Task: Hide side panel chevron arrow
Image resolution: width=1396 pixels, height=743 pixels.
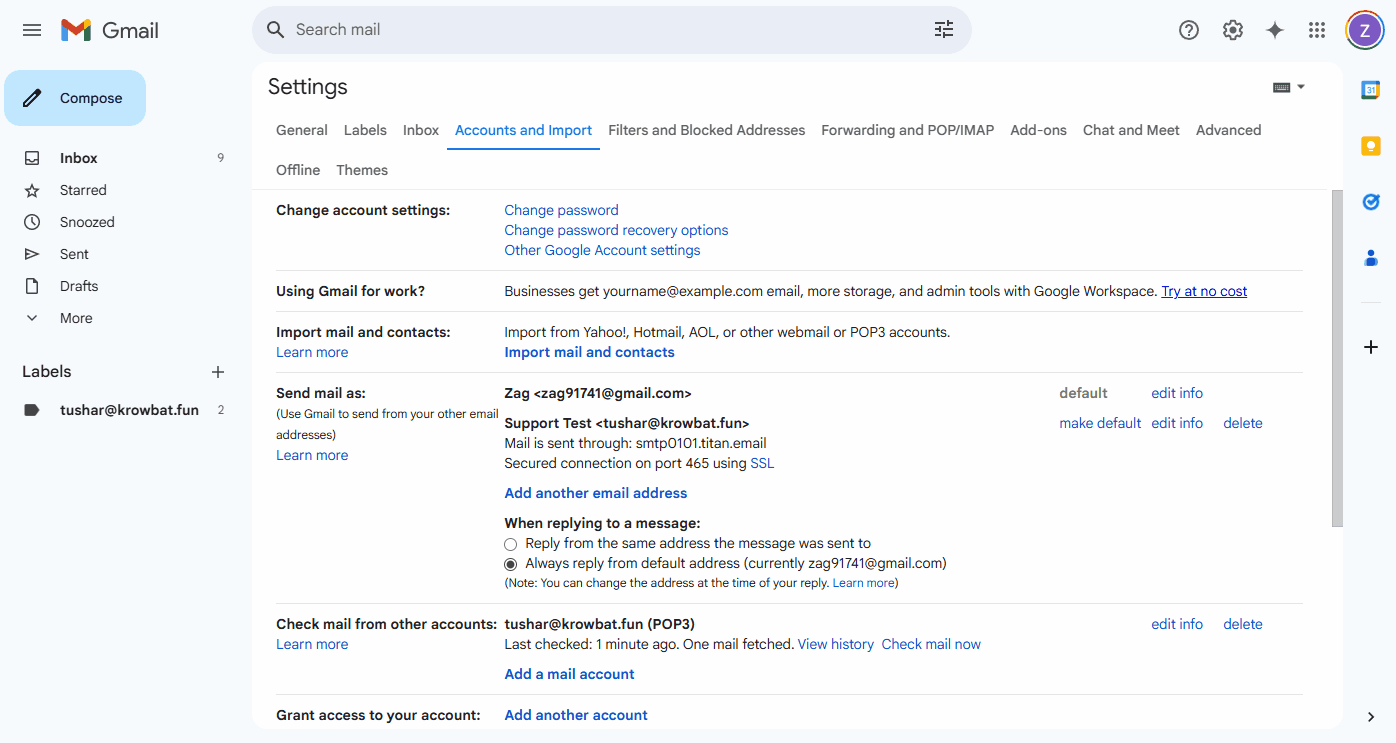Action: 1371,716
